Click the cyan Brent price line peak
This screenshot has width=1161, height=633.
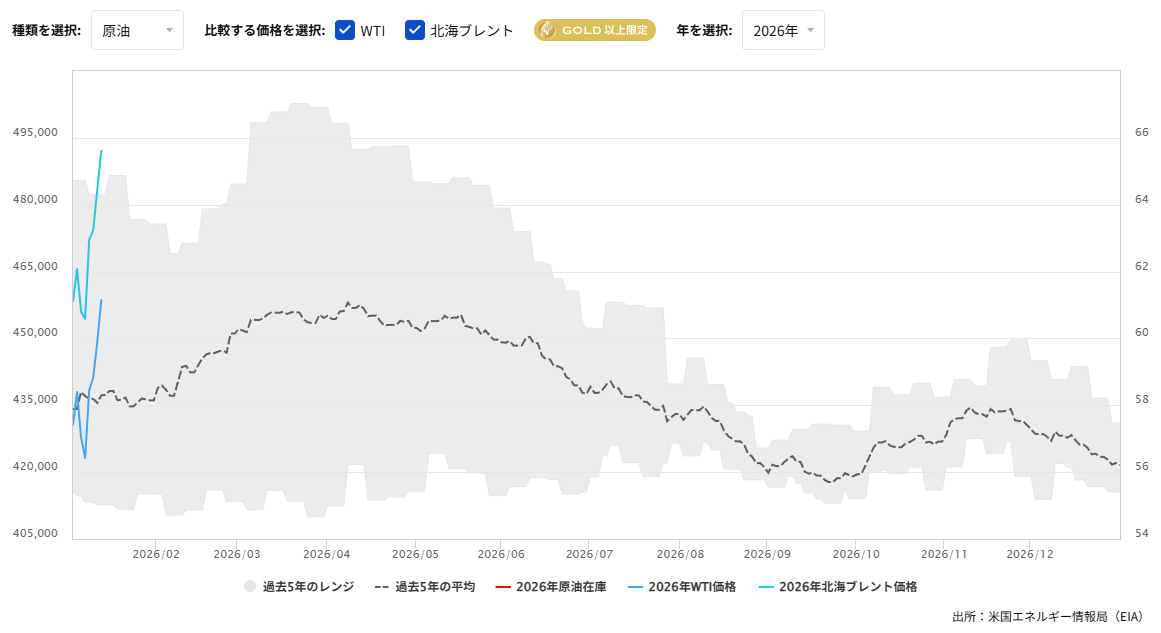point(101,150)
